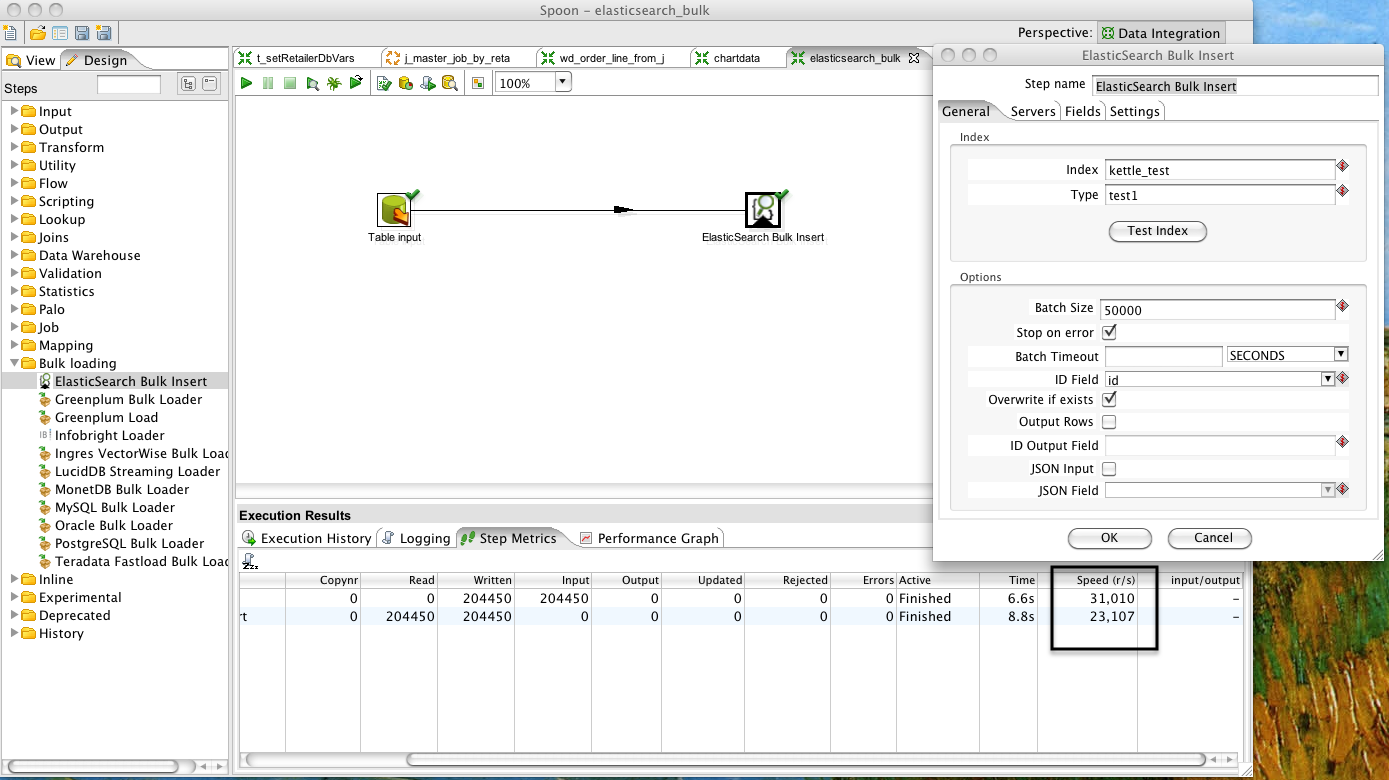Click the Type field containing test1
Screen dimensions: 1389x780
click(1219, 195)
